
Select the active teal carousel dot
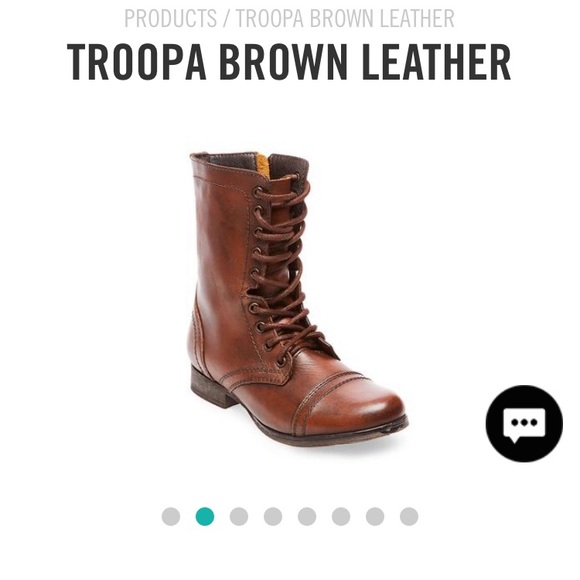click(205, 516)
